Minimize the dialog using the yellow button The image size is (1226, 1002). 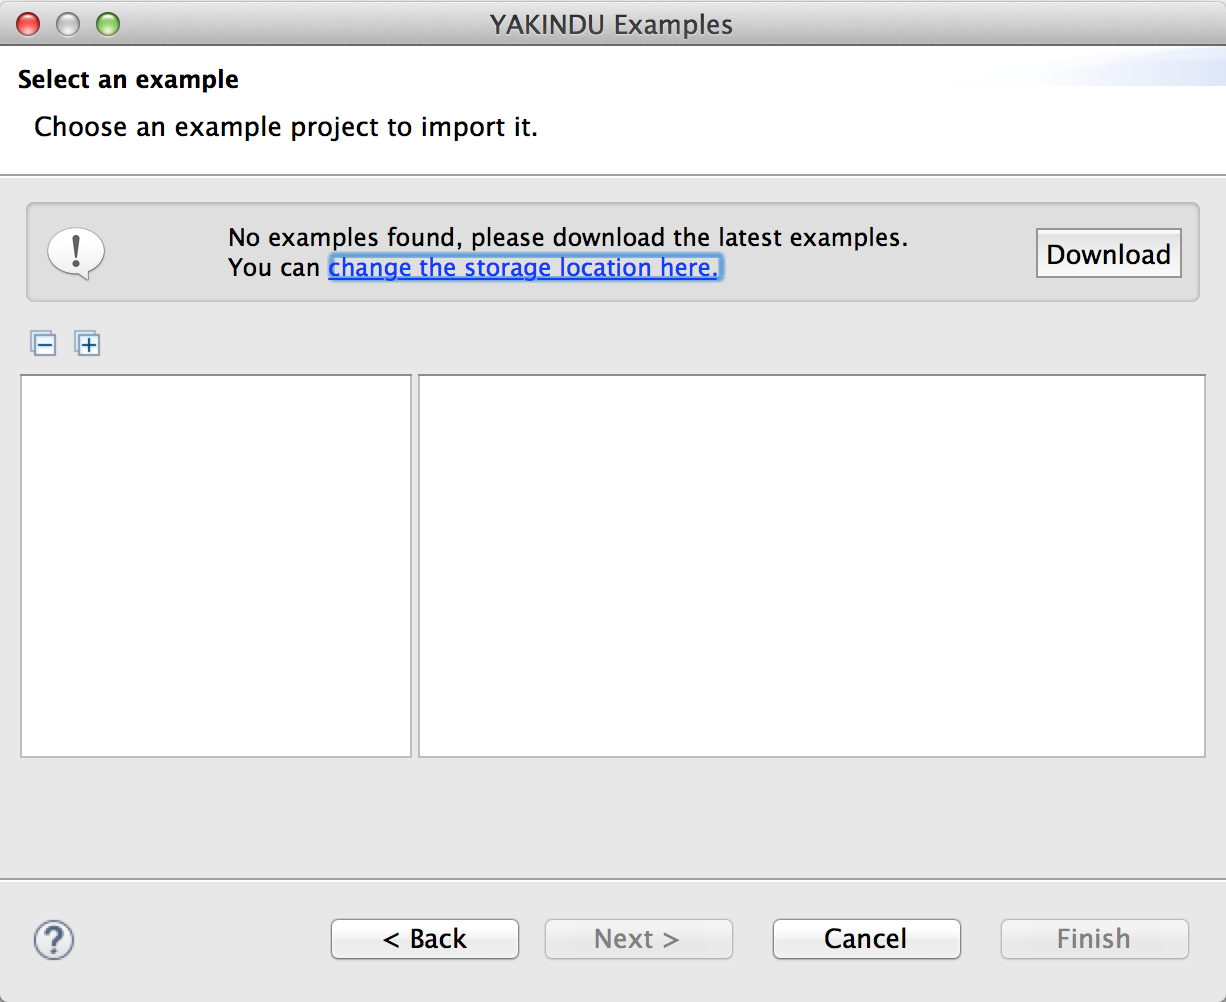[x=68, y=24]
